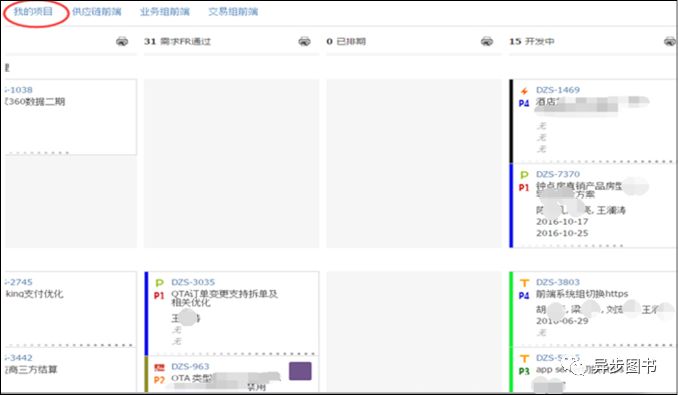Select the 业务组前端 tab
Screen dimensions: 678x395
pyautogui.click(x=165, y=12)
